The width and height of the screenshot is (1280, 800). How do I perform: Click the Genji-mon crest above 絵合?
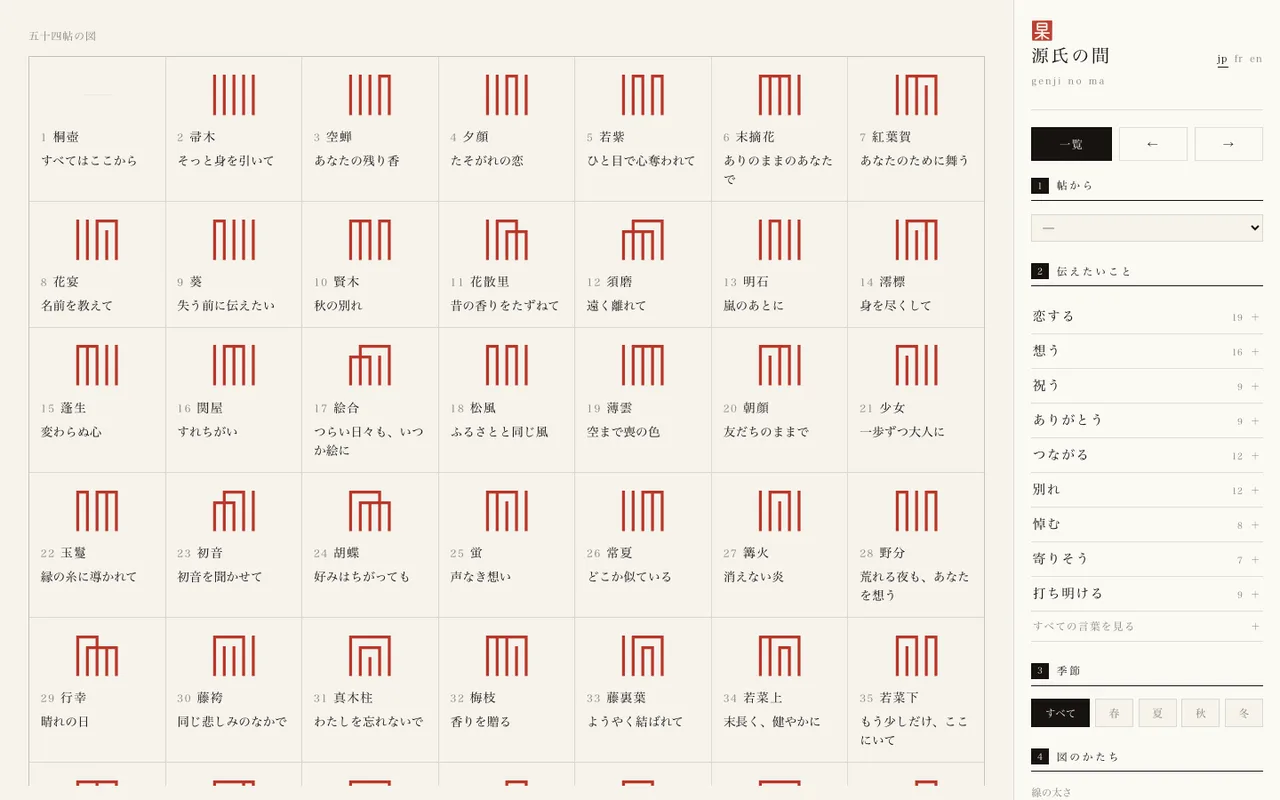click(370, 365)
